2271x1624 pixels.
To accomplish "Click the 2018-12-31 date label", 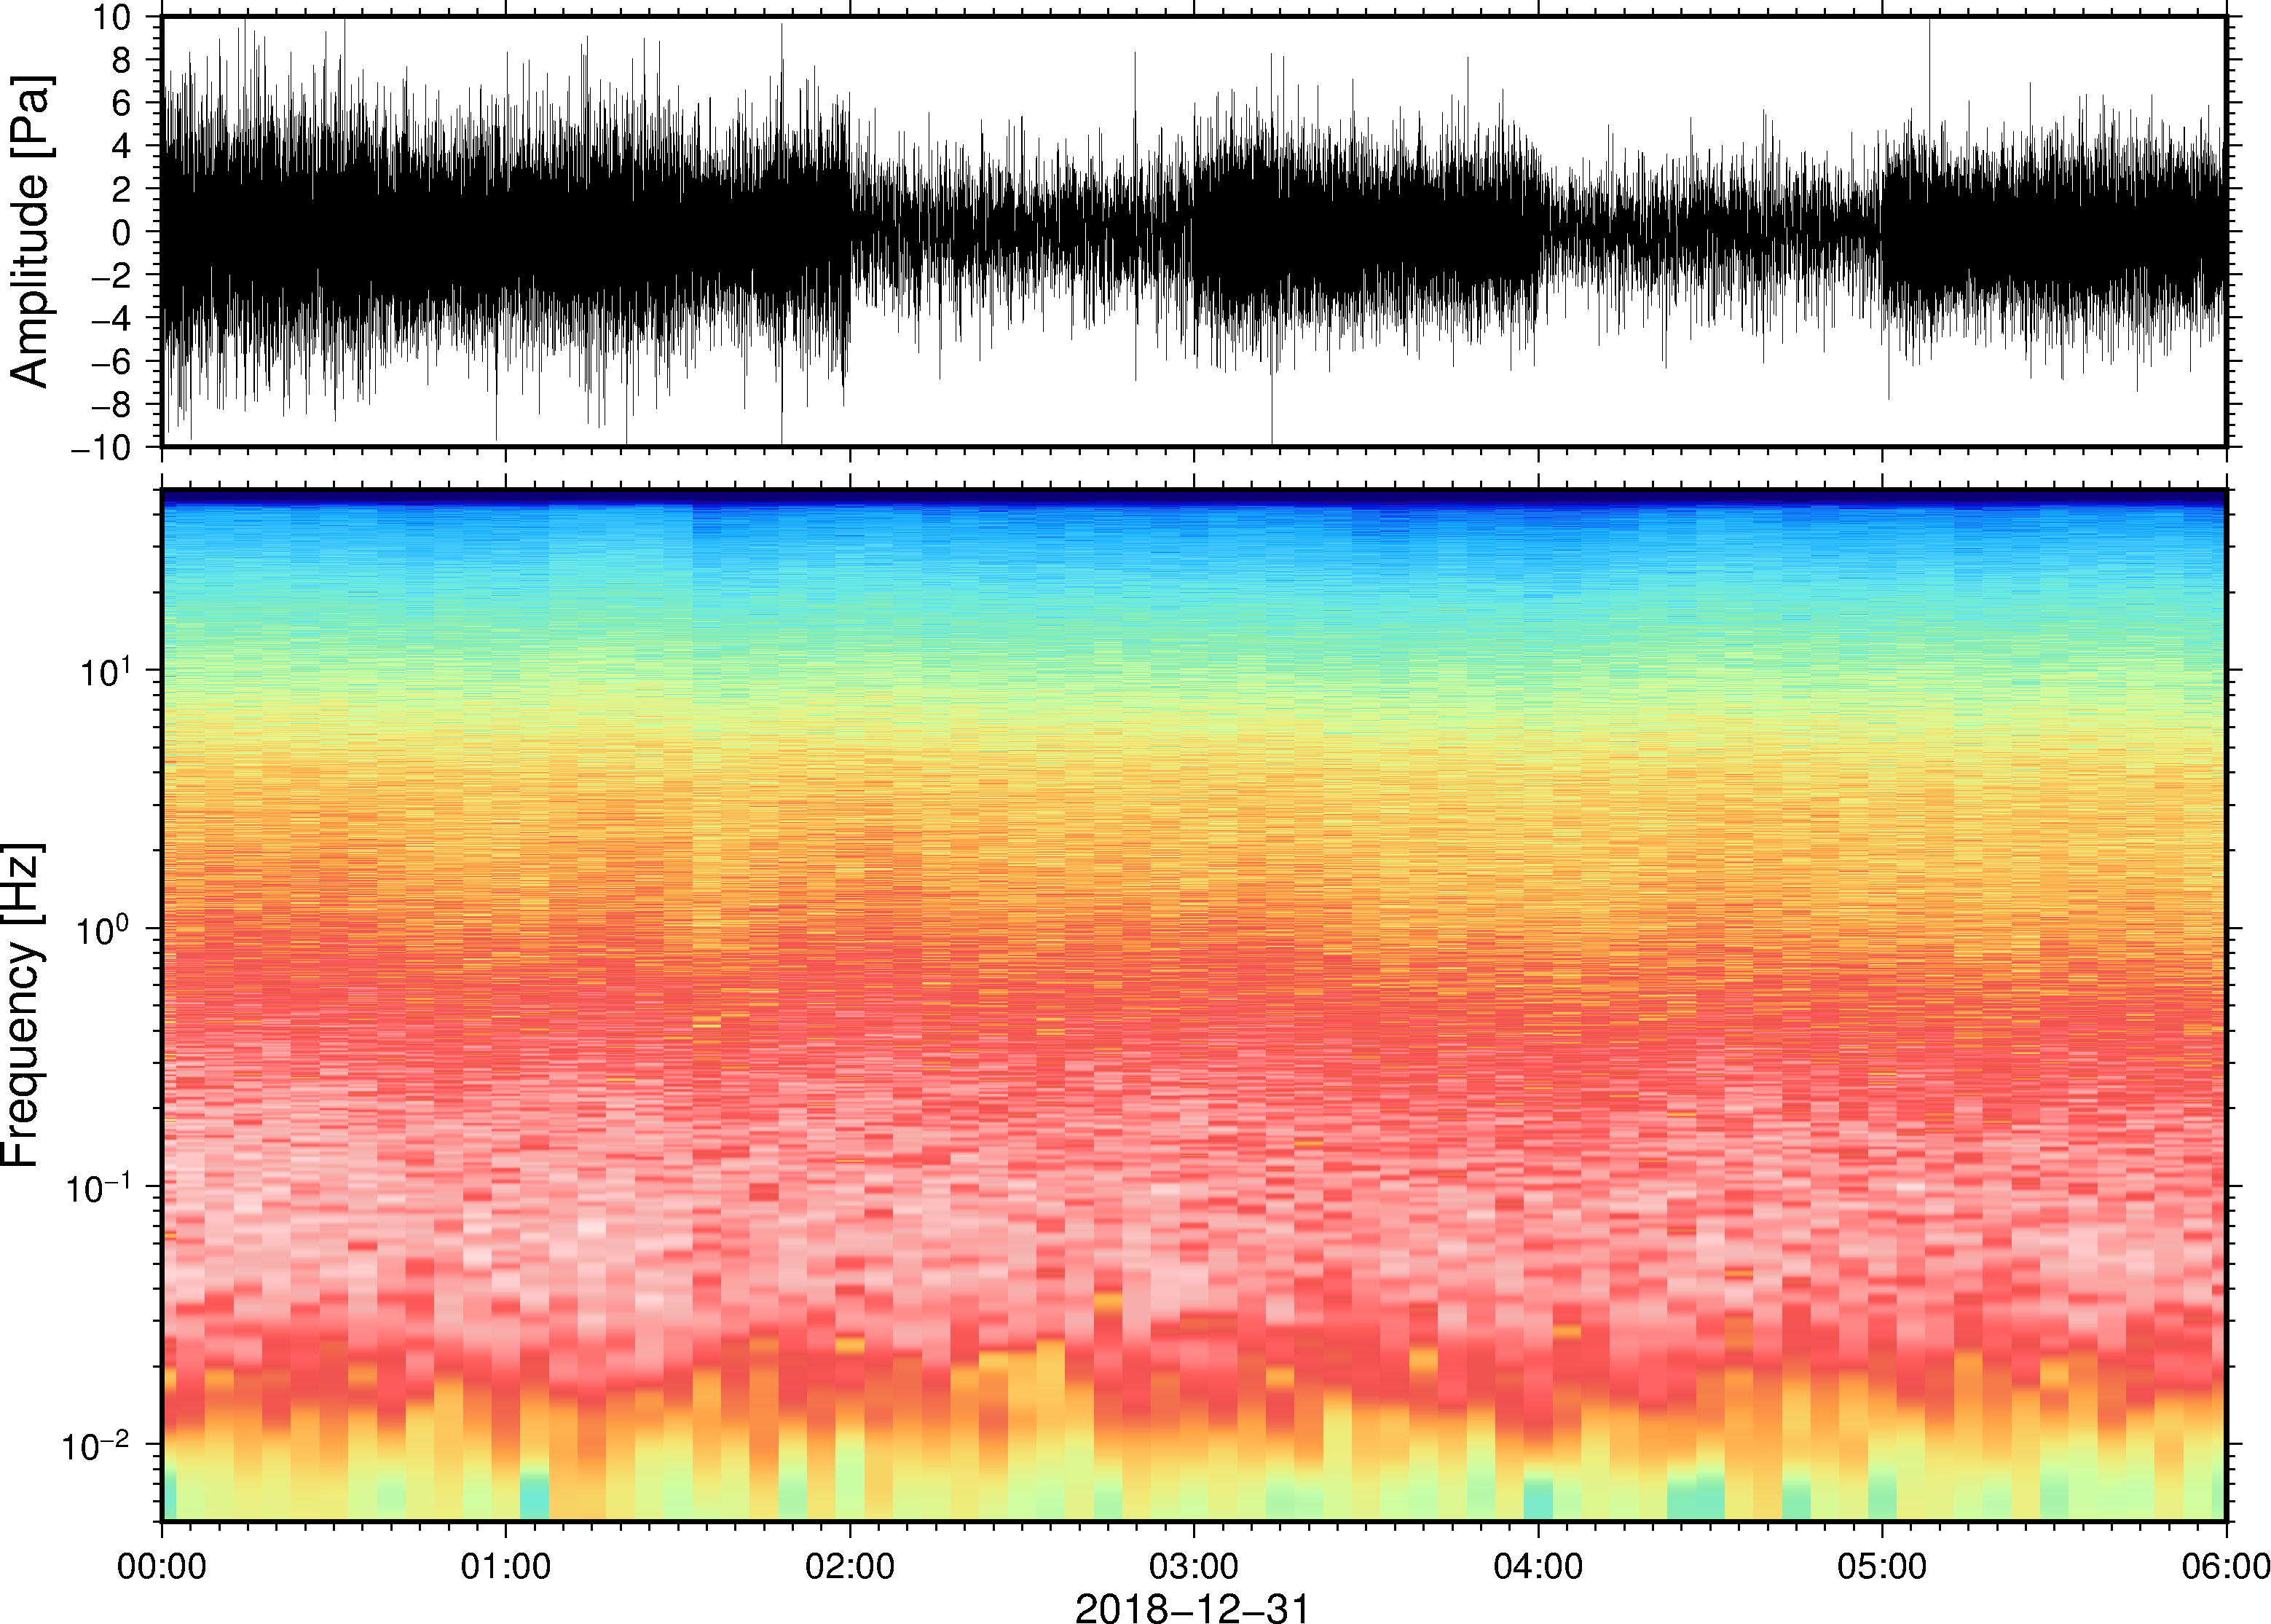I will click(1192, 1608).
